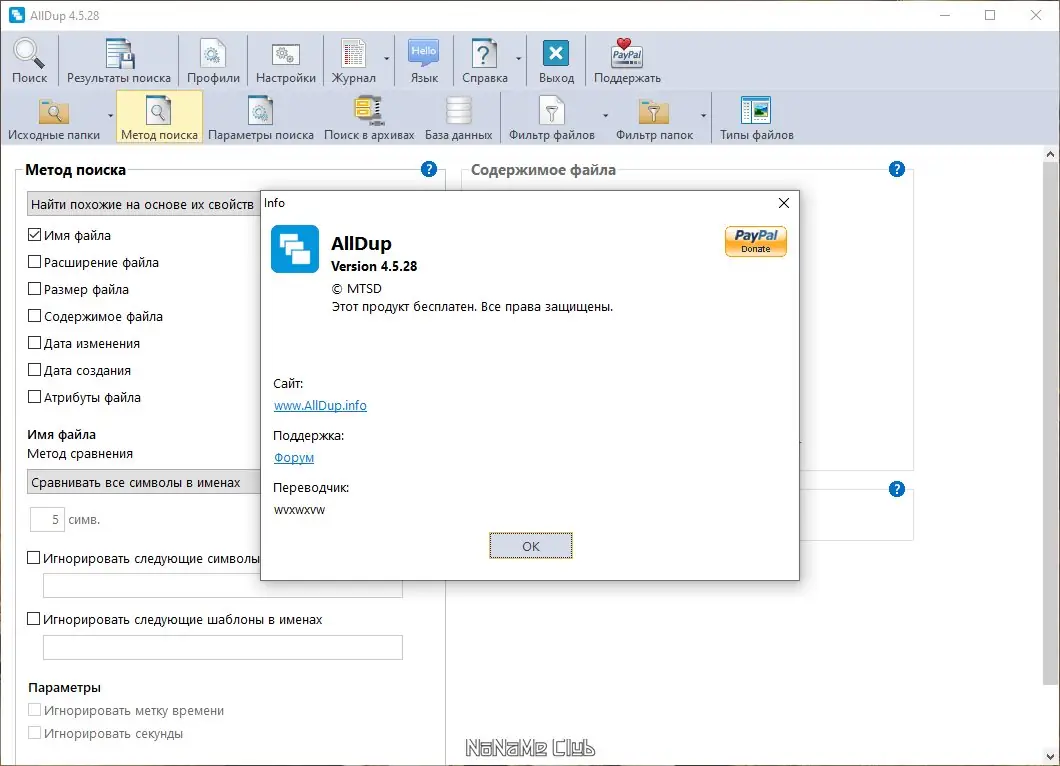Click PayPal Donate button in Info dialog
Image resolution: width=1060 pixels, height=766 pixels.
pos(756,241)
